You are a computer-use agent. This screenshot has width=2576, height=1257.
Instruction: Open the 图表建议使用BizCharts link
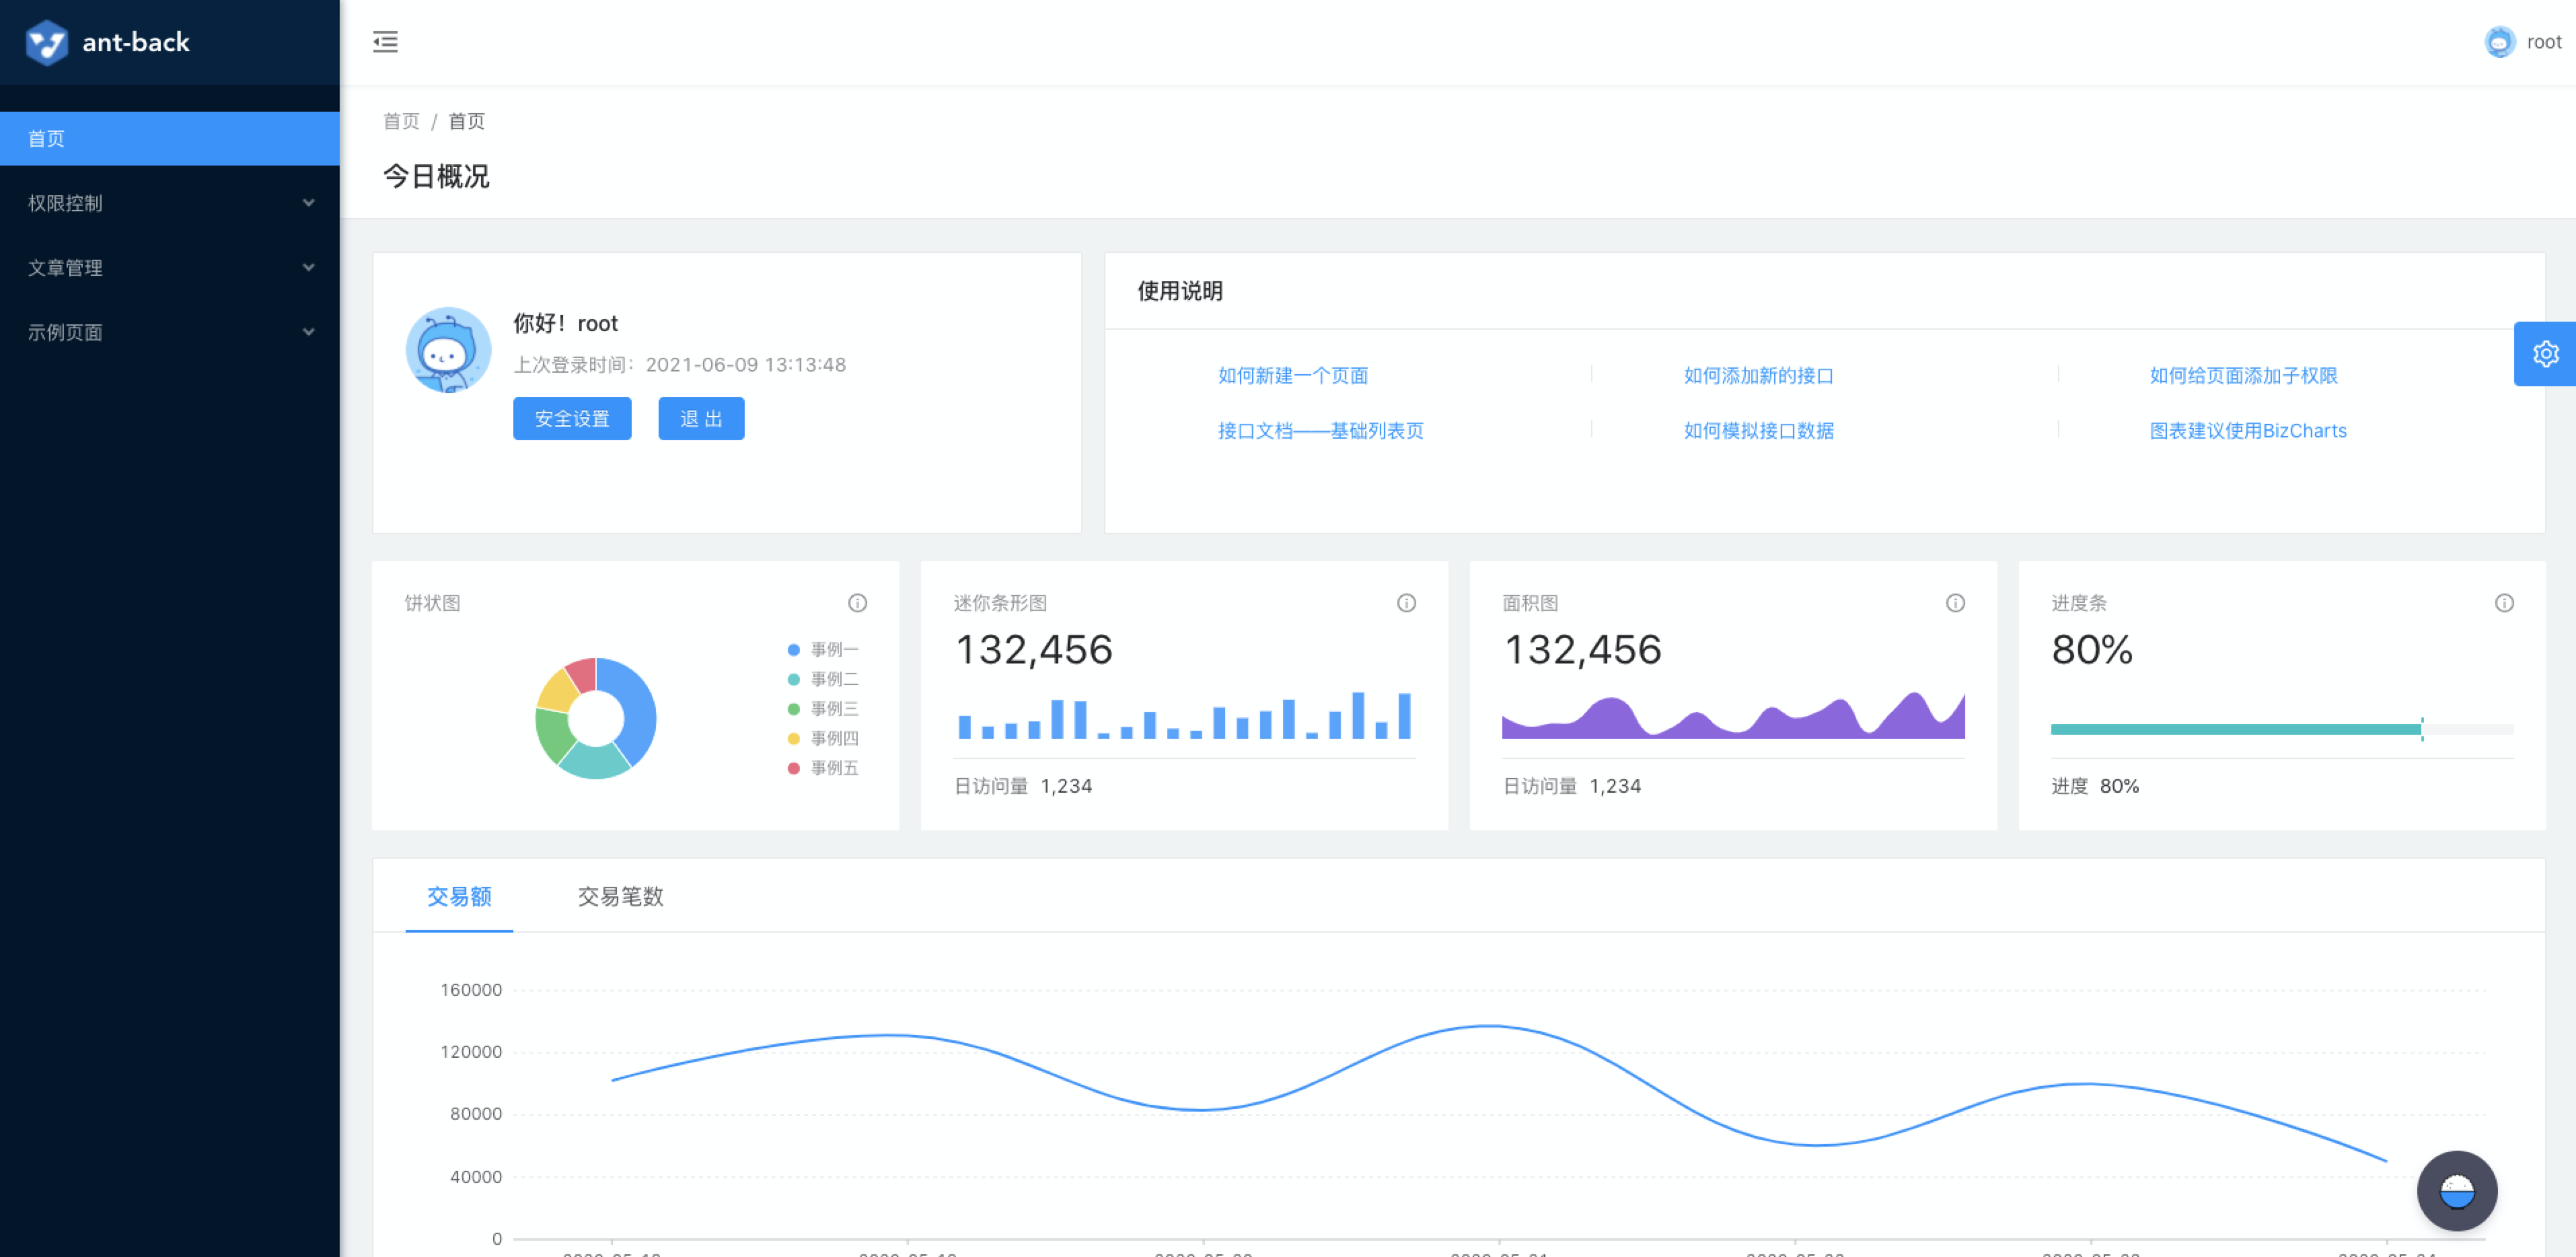2248,430
